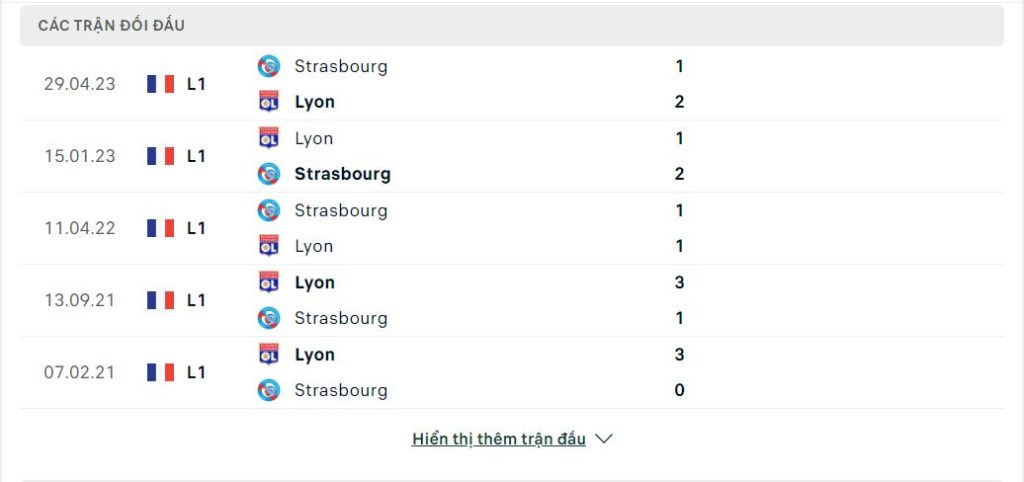This screenshot has height=482, width=1024.
Task: Click French flag in 07.02.21 row
Action: point(161,372)
